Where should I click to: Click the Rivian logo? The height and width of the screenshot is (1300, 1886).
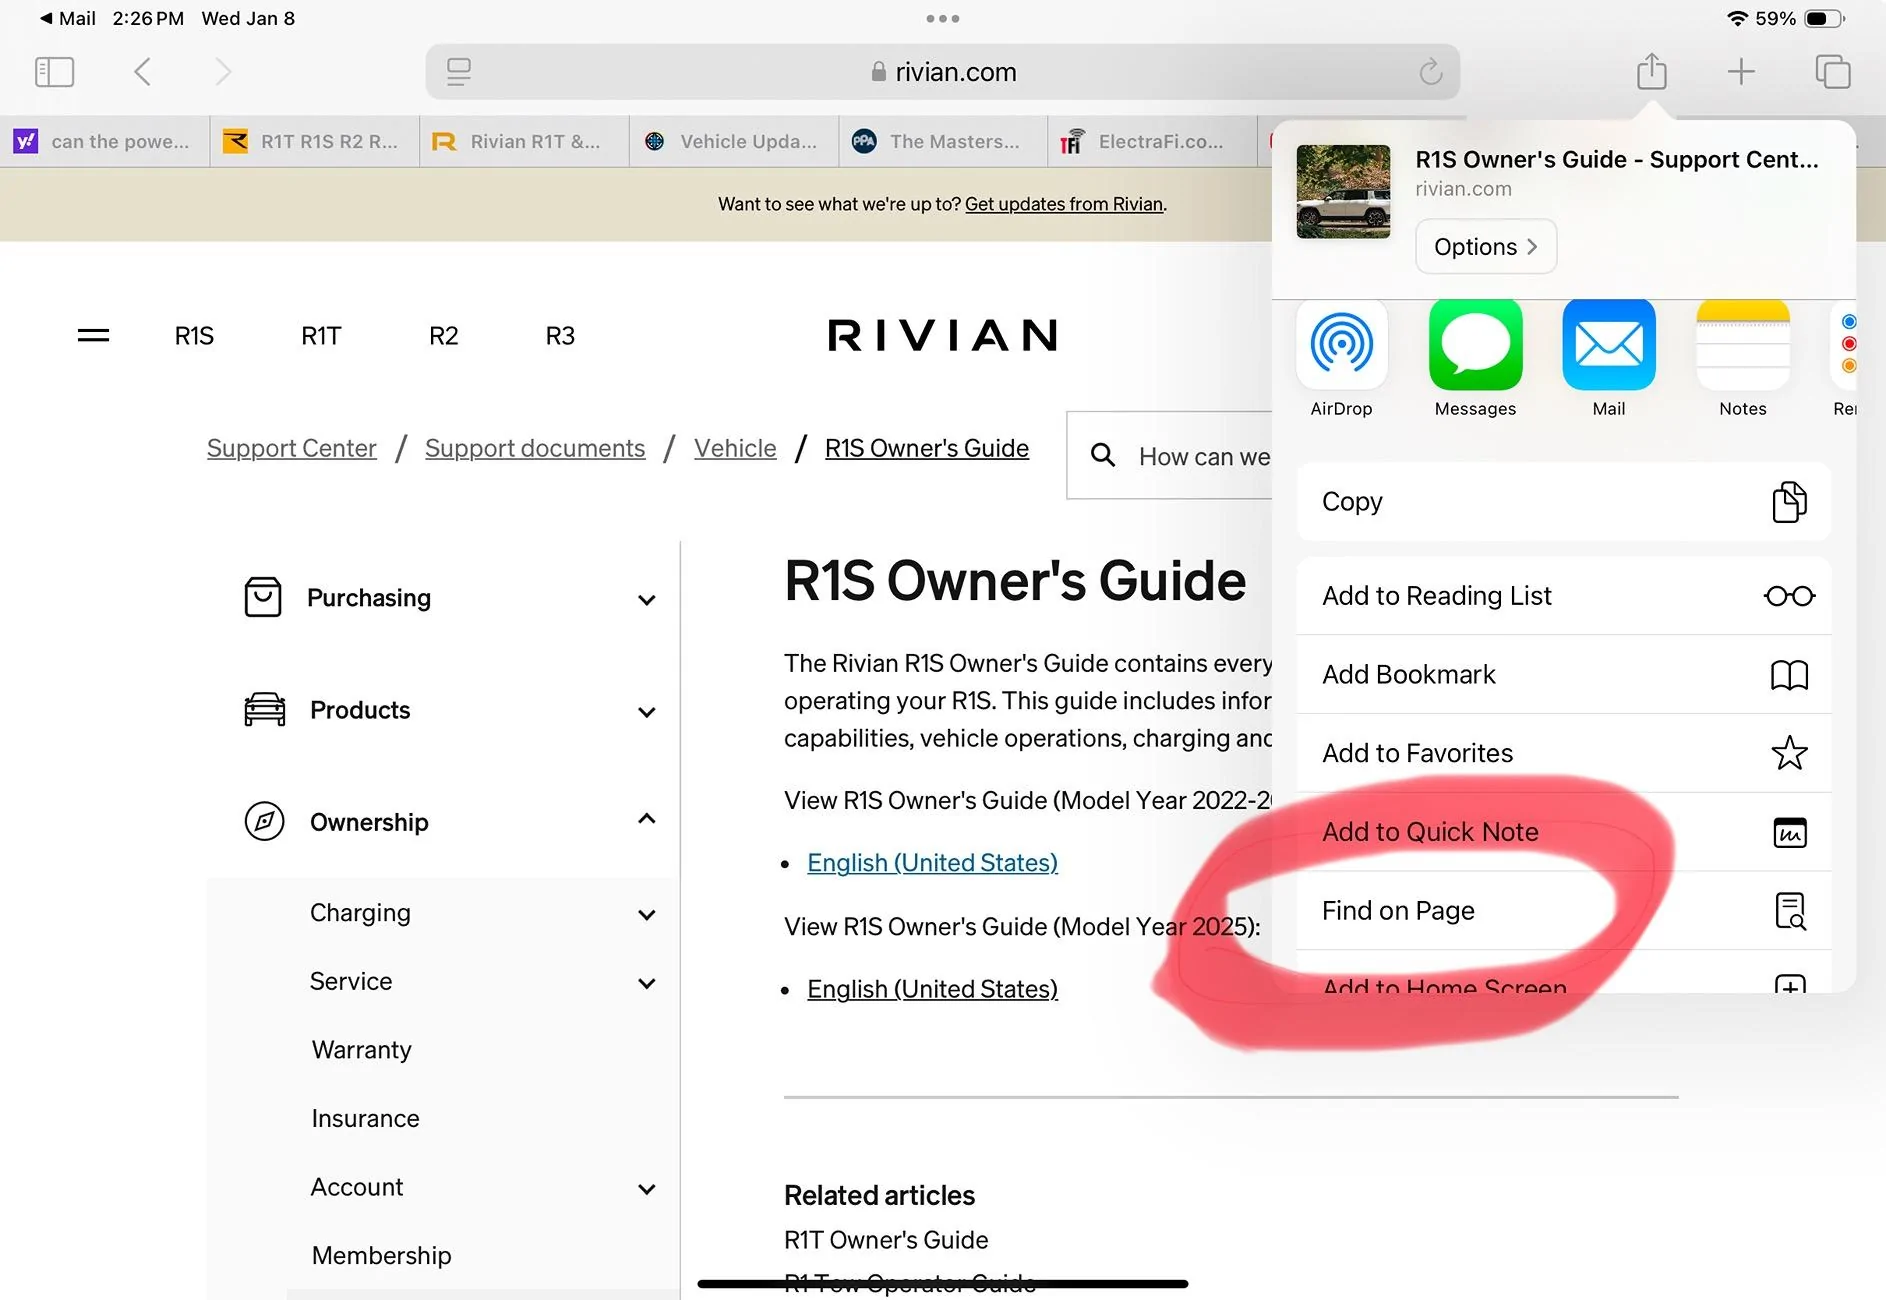[x=943, y=336]
